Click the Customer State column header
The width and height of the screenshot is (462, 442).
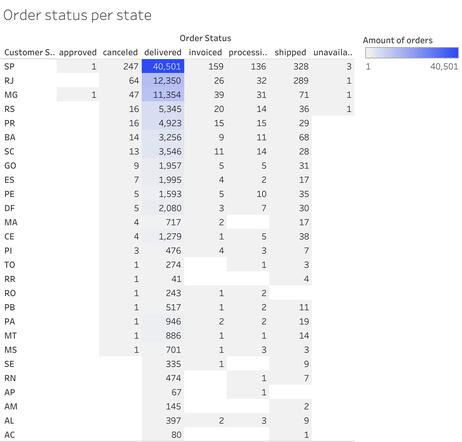pyautogui.click(x=29, y=52)
